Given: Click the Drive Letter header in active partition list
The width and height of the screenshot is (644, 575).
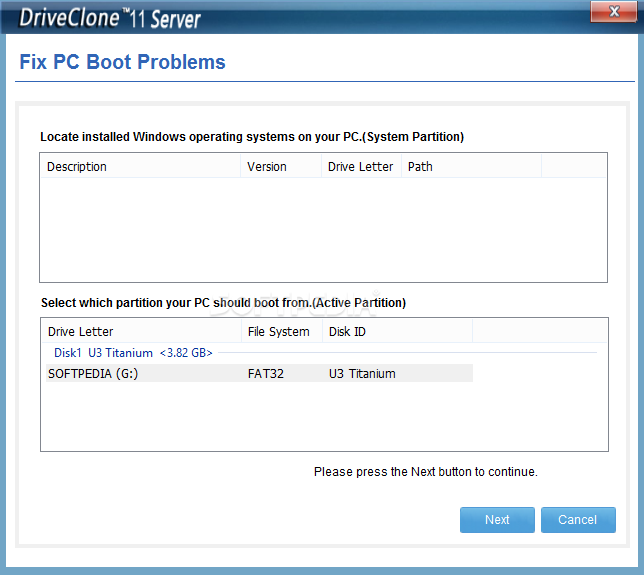Looking at the screenshot, I should (141, 331).
